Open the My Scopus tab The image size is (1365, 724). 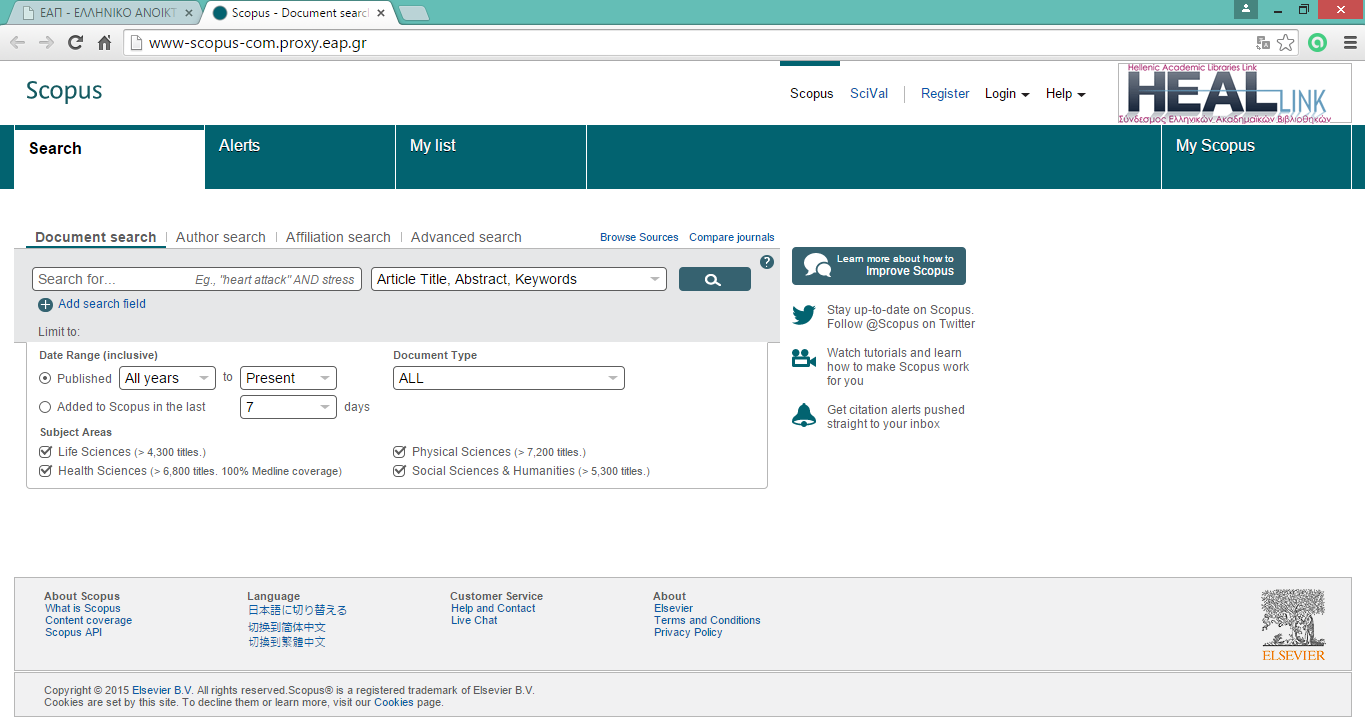[x=1256, y=157]
